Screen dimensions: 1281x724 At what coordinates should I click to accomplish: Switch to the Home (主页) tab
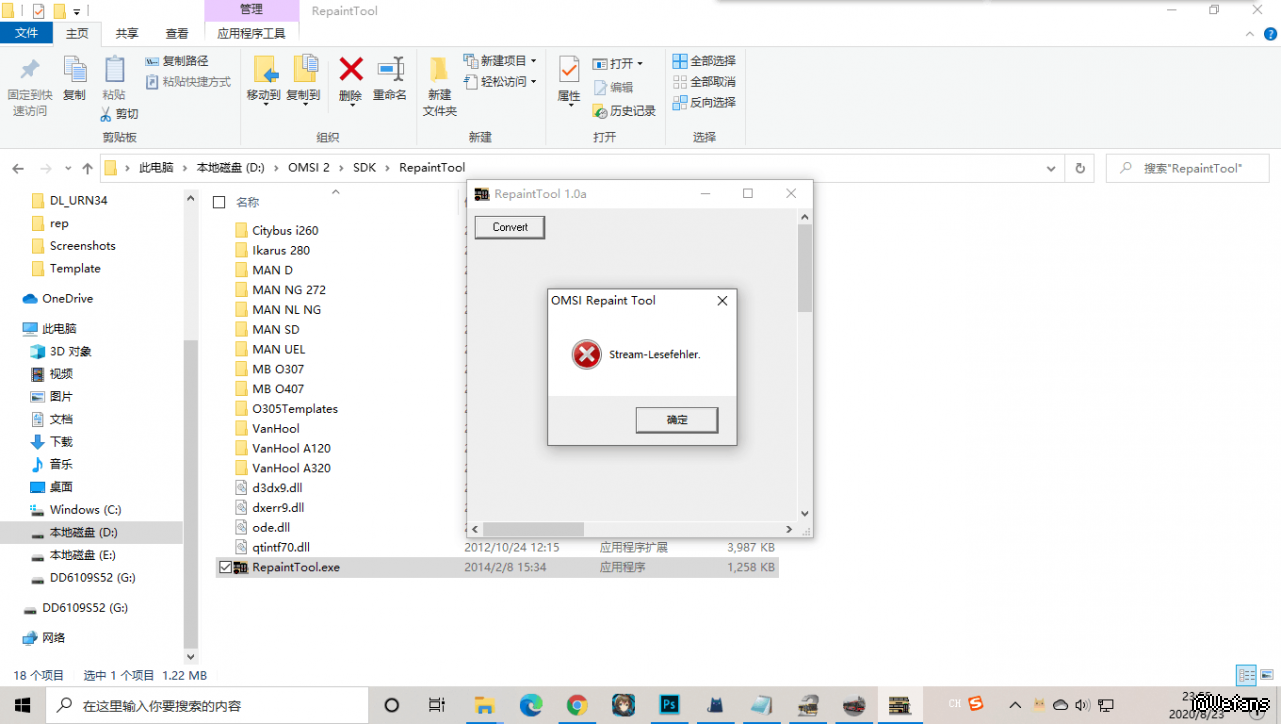click(77, 34)
